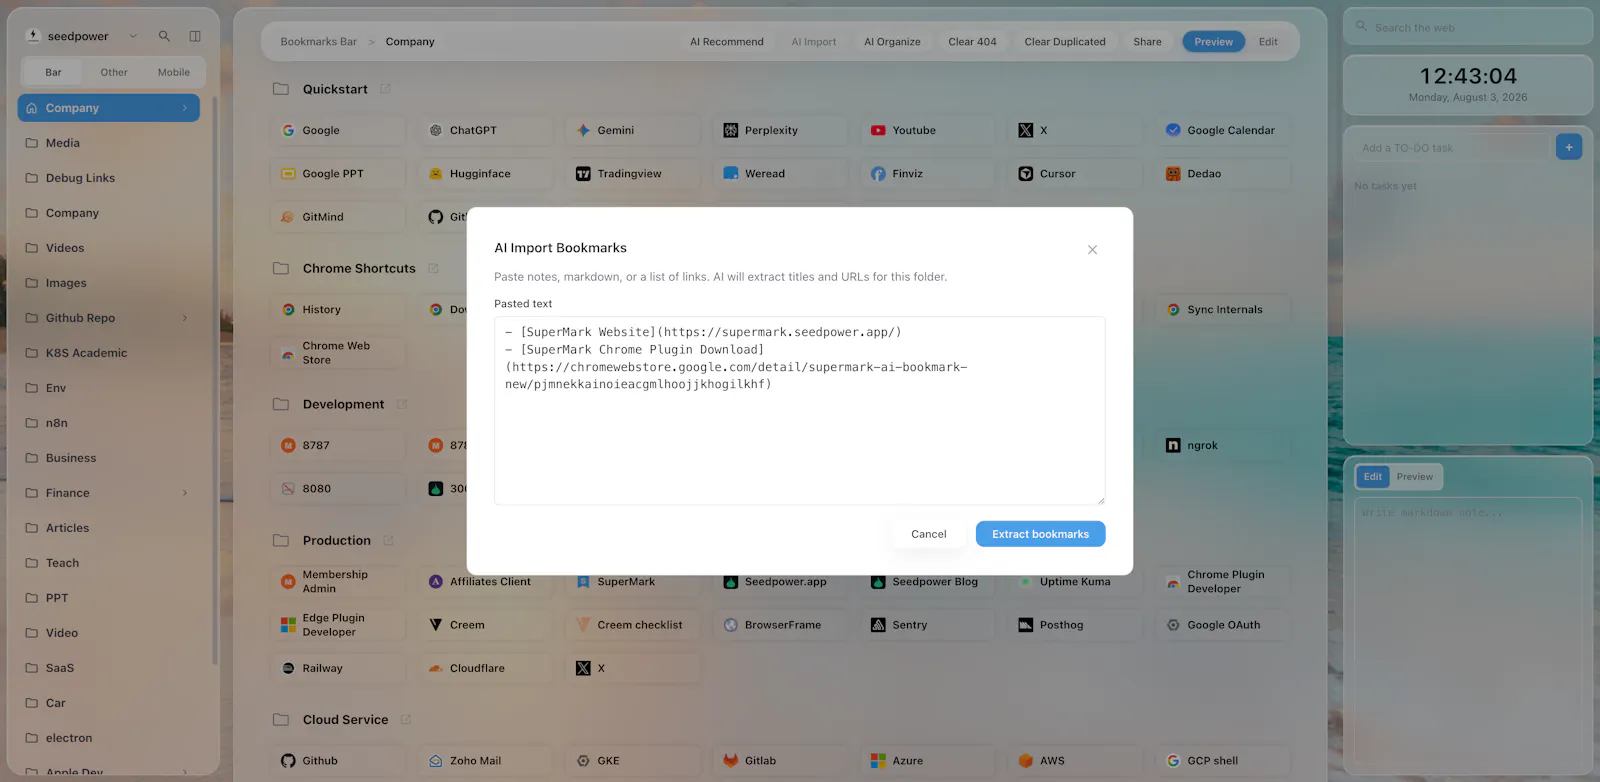Image resolution: width=1600 pixels, height=782 pixels.
Task: Expand the Finance folder chevron
Action: 185,493
